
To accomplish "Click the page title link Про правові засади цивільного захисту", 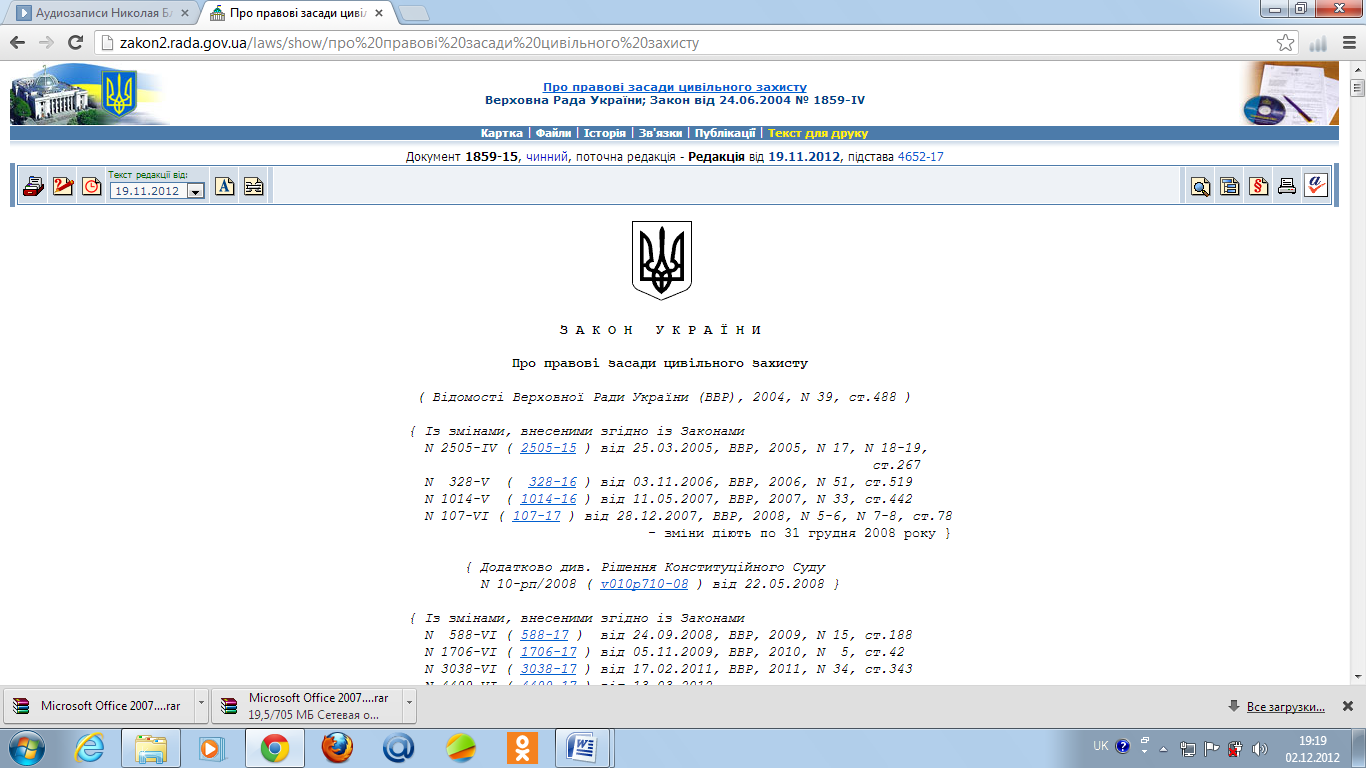I will click(x=675, y=87).
